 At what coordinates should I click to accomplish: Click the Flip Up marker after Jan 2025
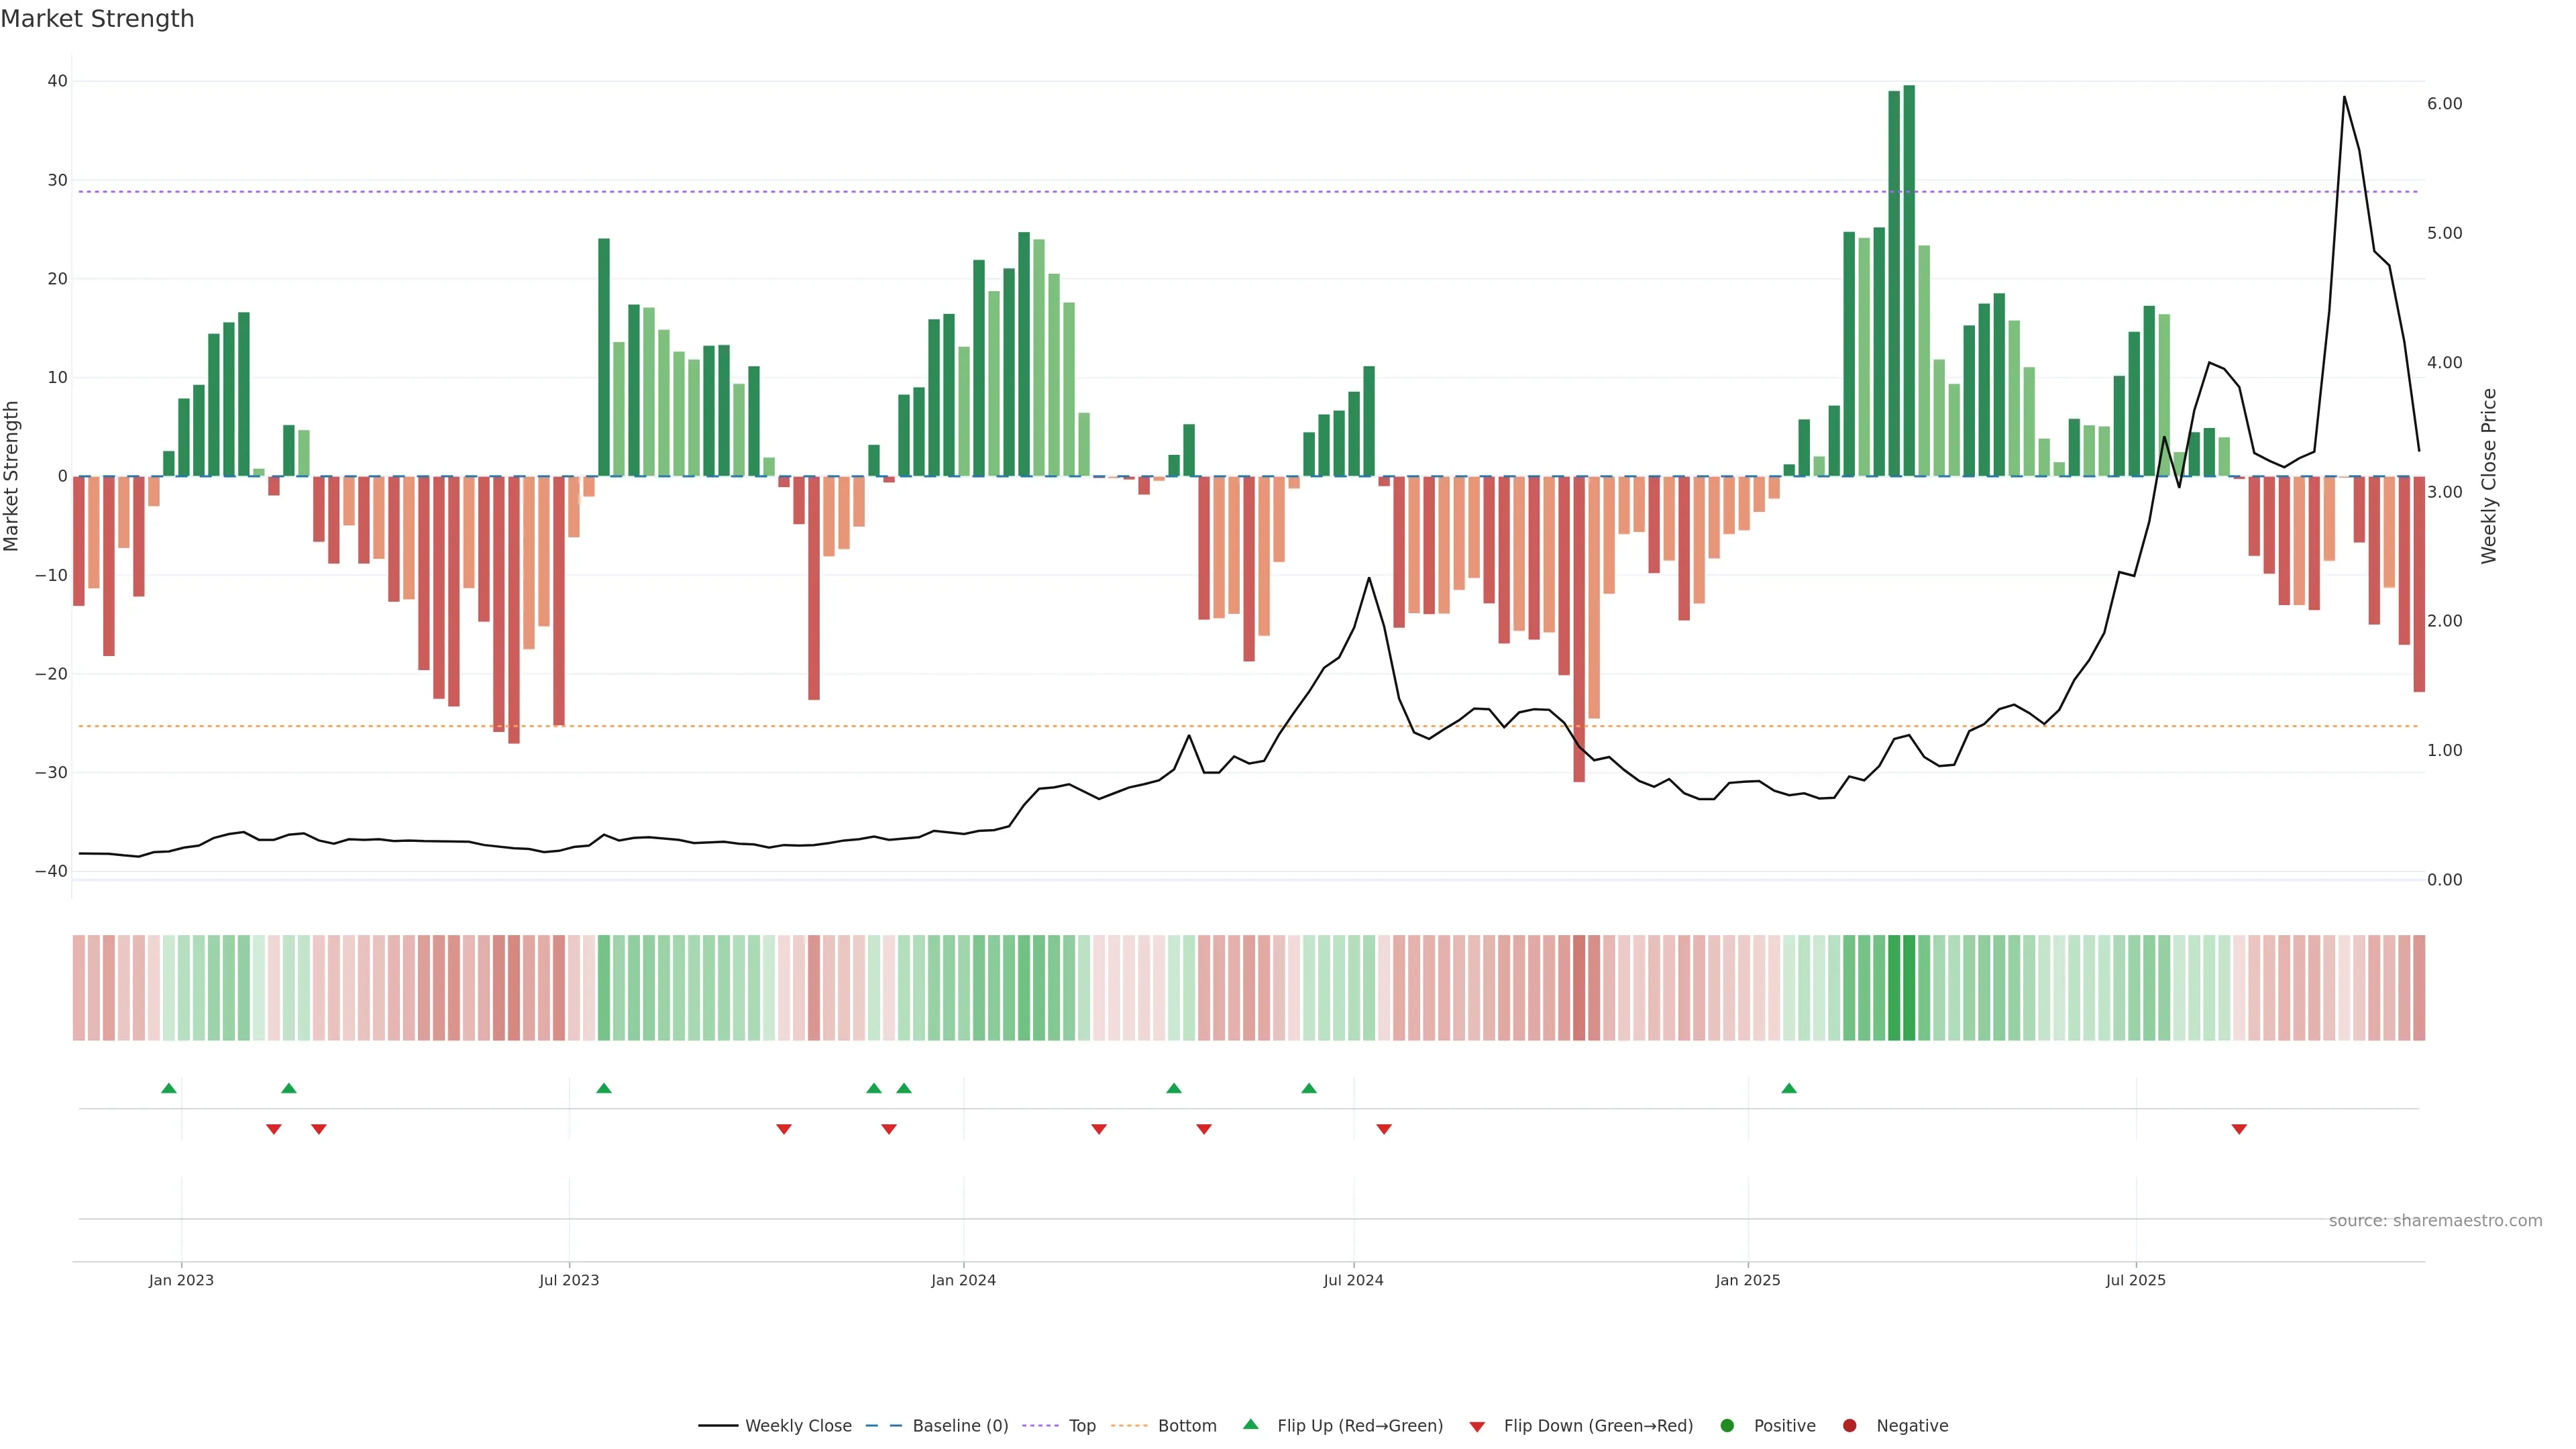point(1789,1088)
